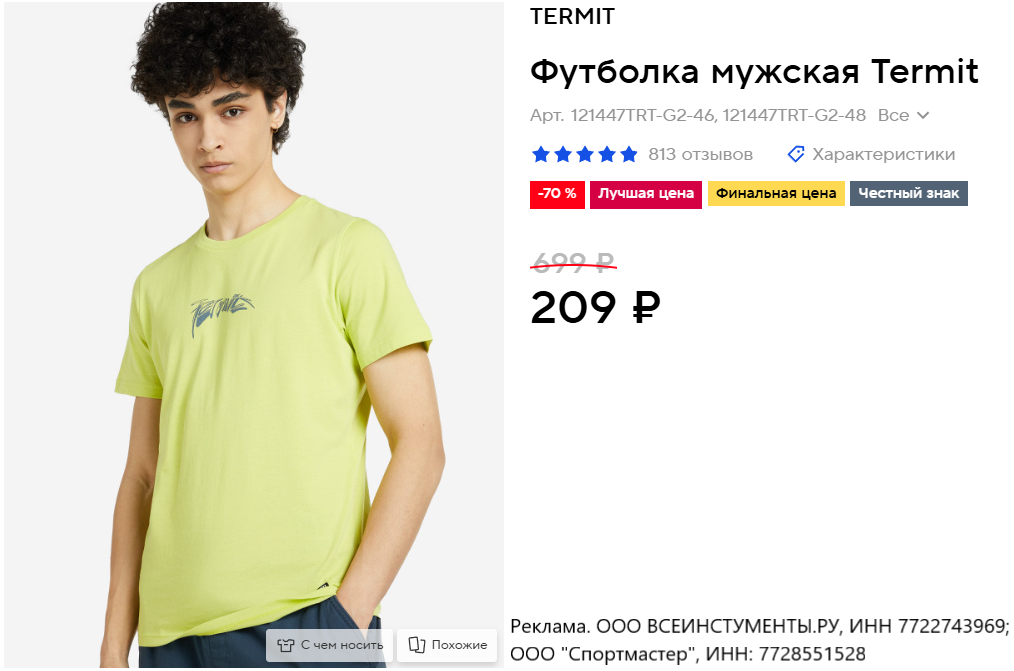Viewport: 1014px width, 671px height.
Task: Click the first blue rating star
Action: click(x=541, y=154)
